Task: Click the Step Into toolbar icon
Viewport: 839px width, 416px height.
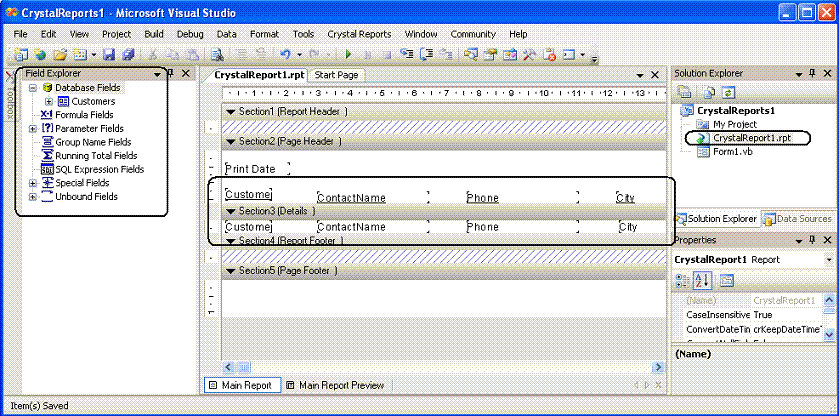Action: tap(408, 54)
